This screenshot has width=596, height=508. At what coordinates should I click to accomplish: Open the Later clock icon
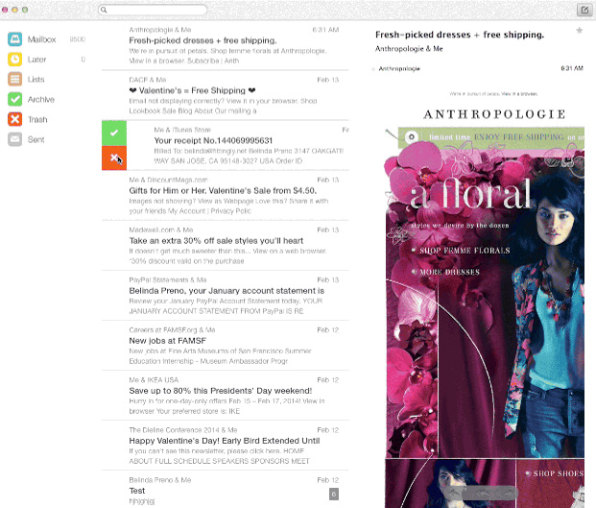click(x=15, y=59)
